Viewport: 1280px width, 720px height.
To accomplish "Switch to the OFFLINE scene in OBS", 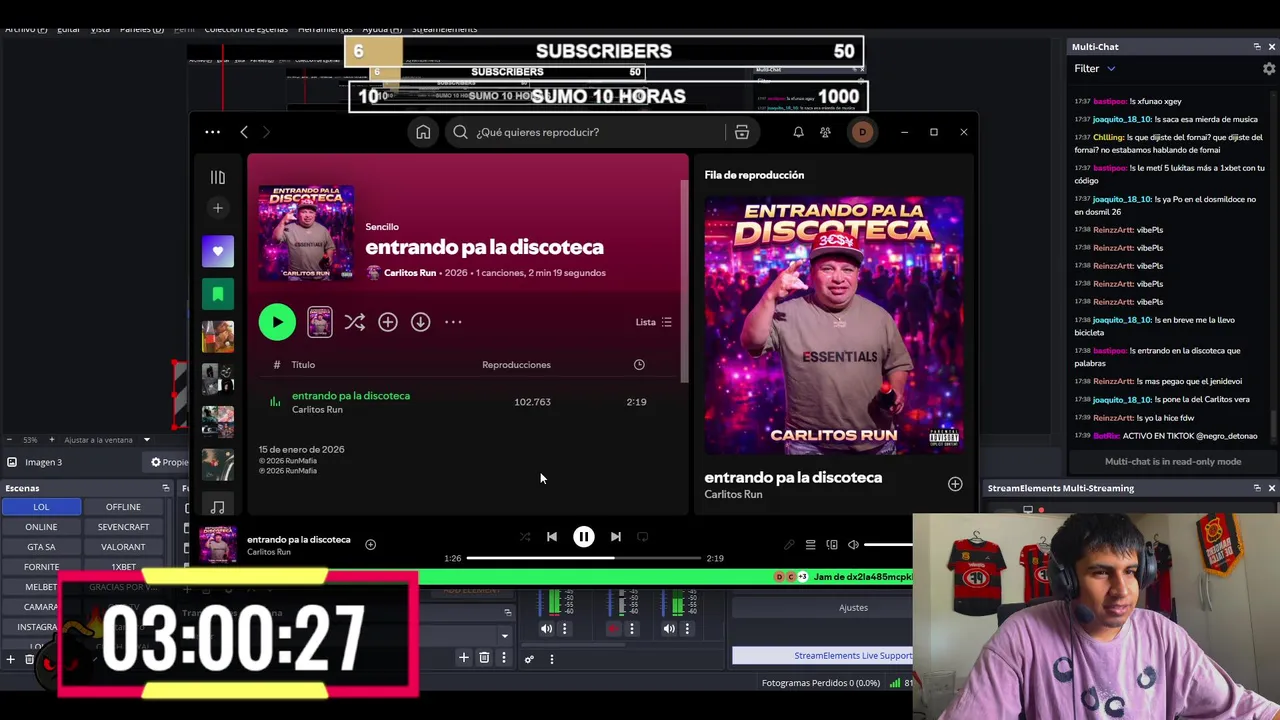I will (x=123, y=507).
